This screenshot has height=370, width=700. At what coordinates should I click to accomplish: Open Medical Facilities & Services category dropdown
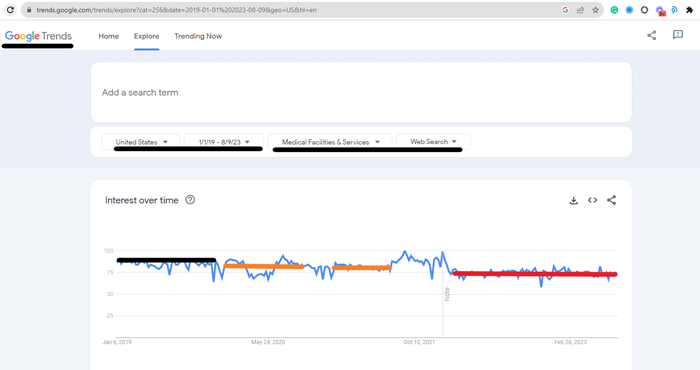tap(330, 142)
